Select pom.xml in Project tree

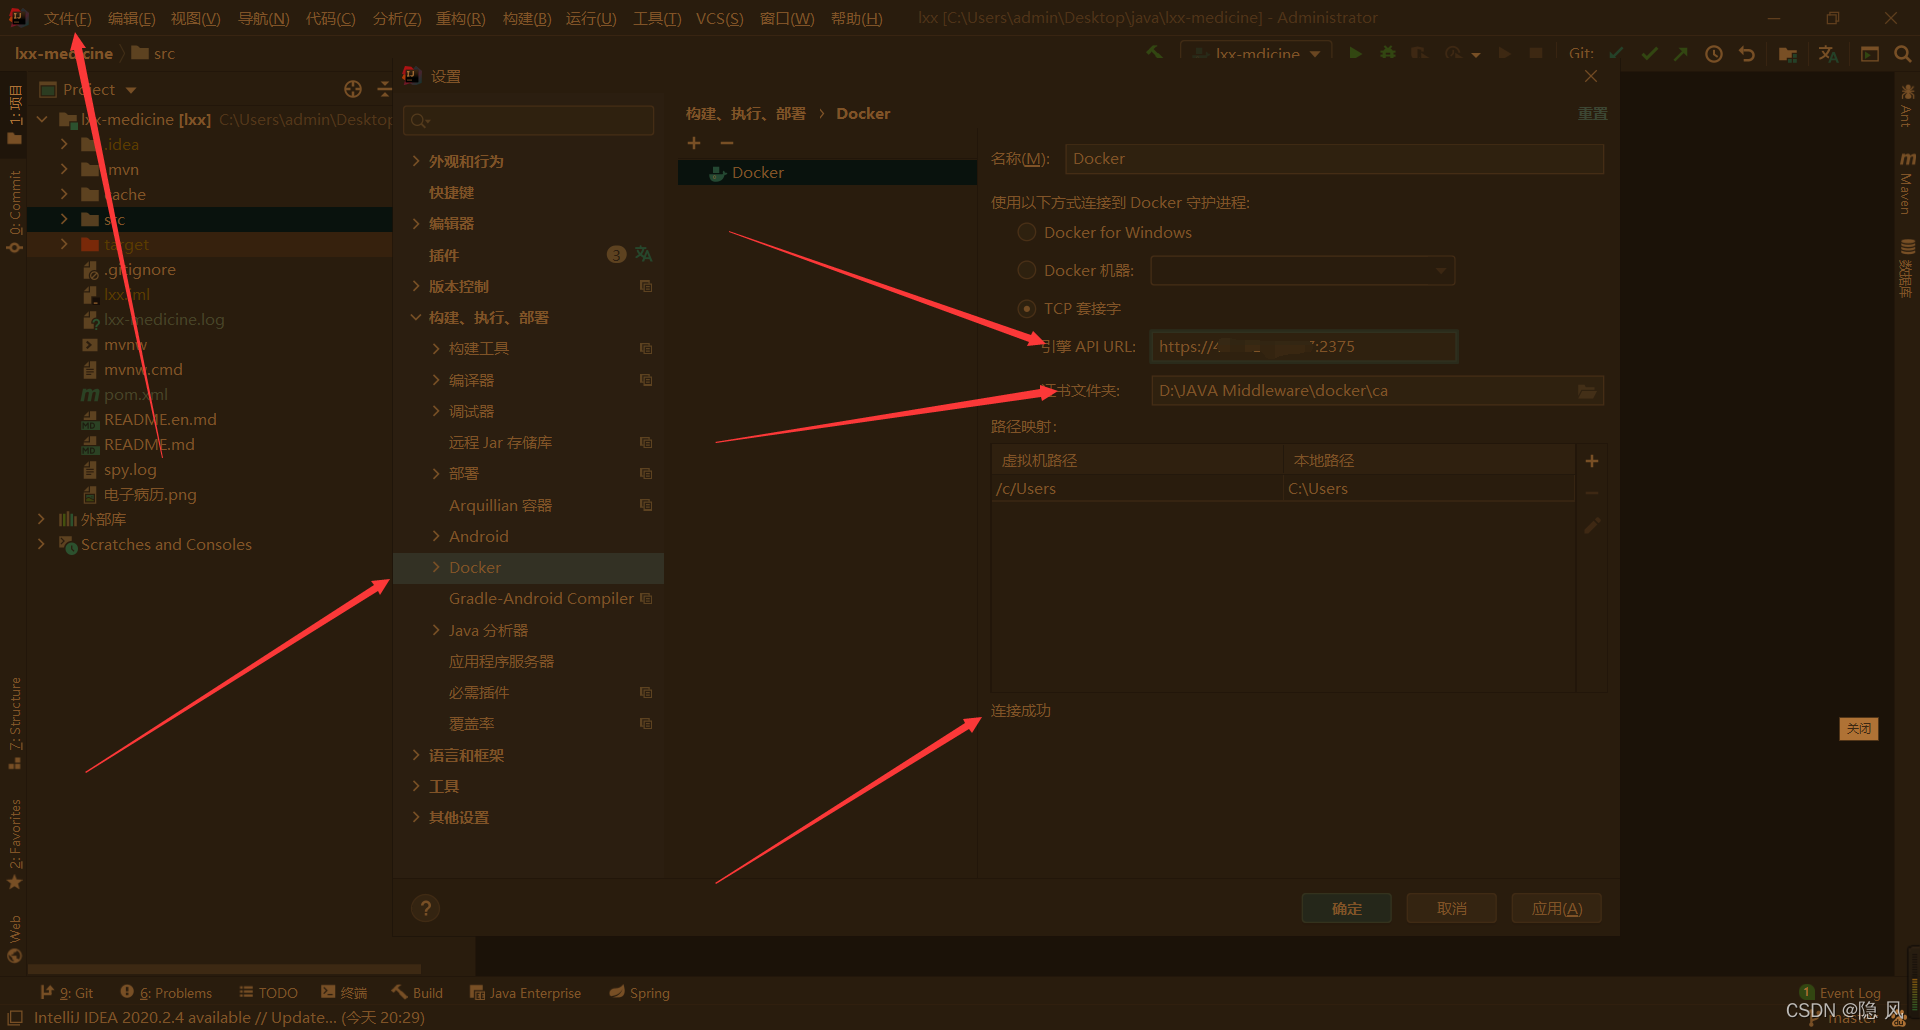coord(135,394)
